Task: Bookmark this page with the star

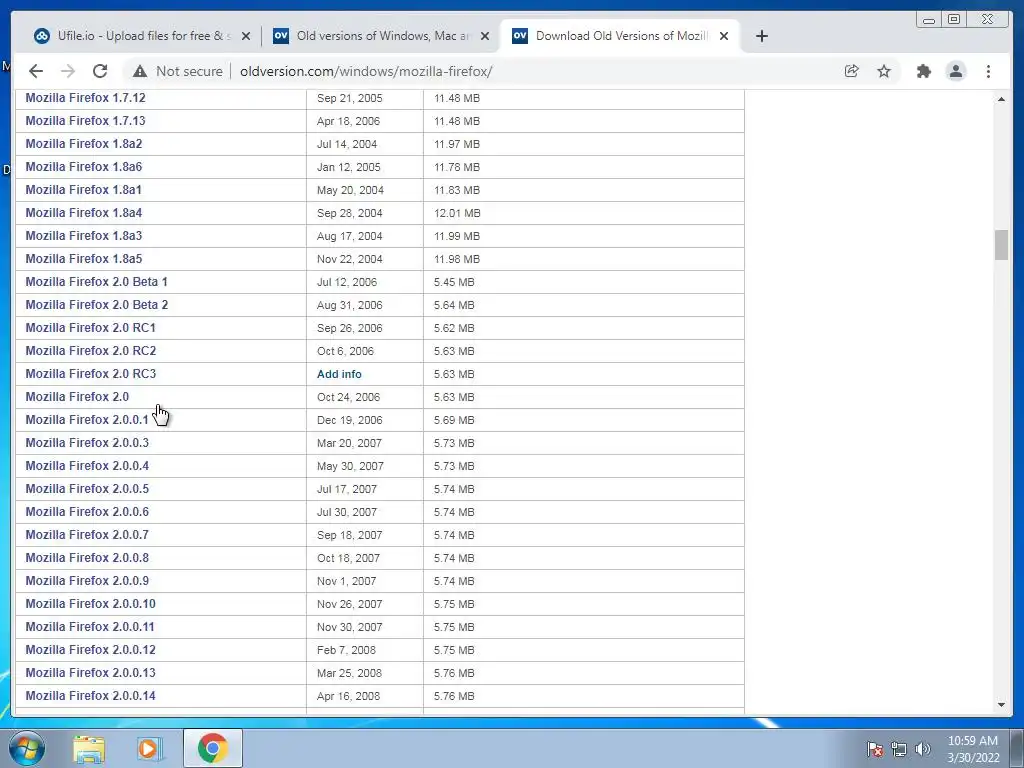Action: pos(884,71)
